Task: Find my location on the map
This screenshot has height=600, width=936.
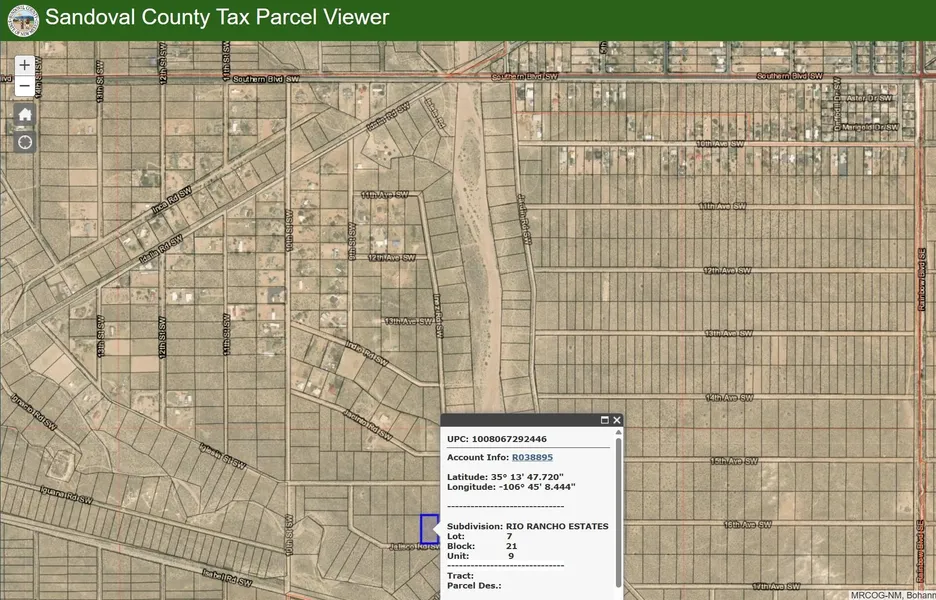Action: click(25, 142)
